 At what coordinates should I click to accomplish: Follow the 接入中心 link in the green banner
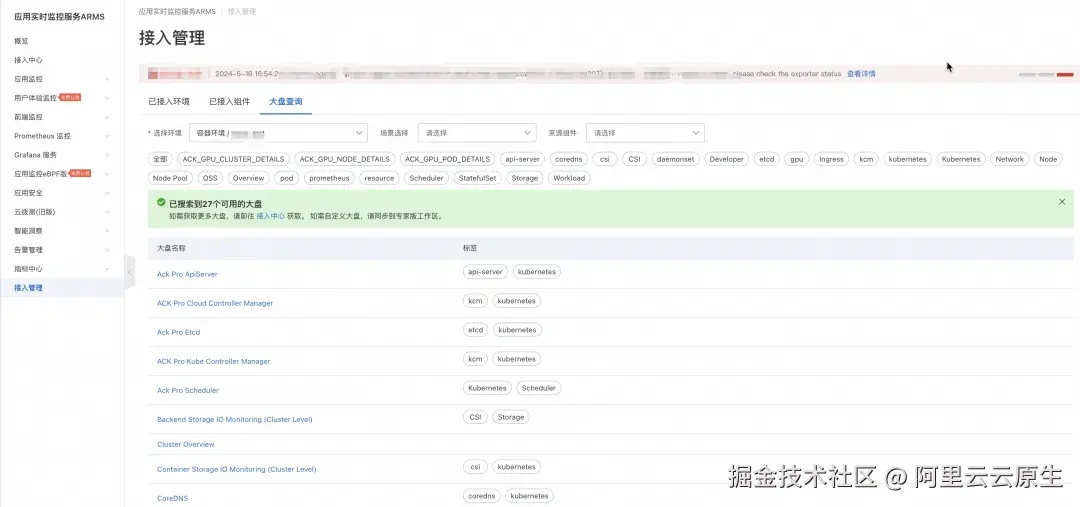click(x=271, y=216)
